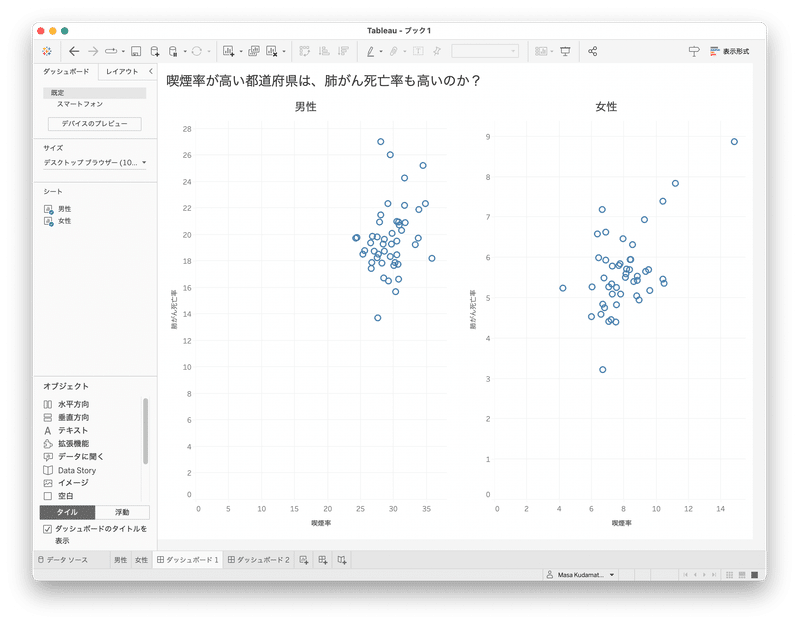This screenshot has height=625, width=800.
Task: Open the fit size combo box in toolbar
Action: 485,51
